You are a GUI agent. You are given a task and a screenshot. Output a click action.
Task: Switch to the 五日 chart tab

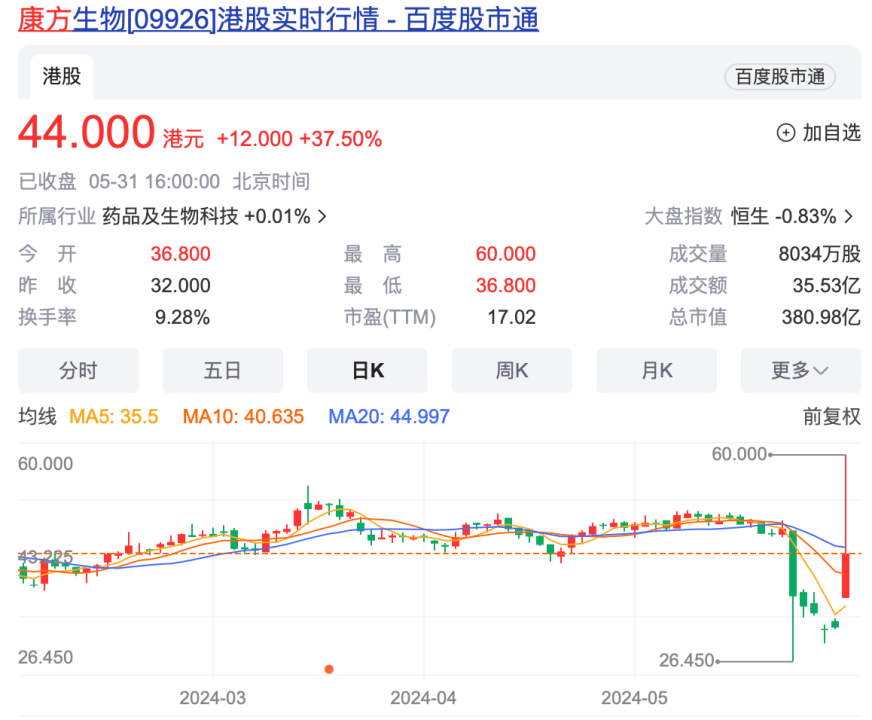click(222, 370)
